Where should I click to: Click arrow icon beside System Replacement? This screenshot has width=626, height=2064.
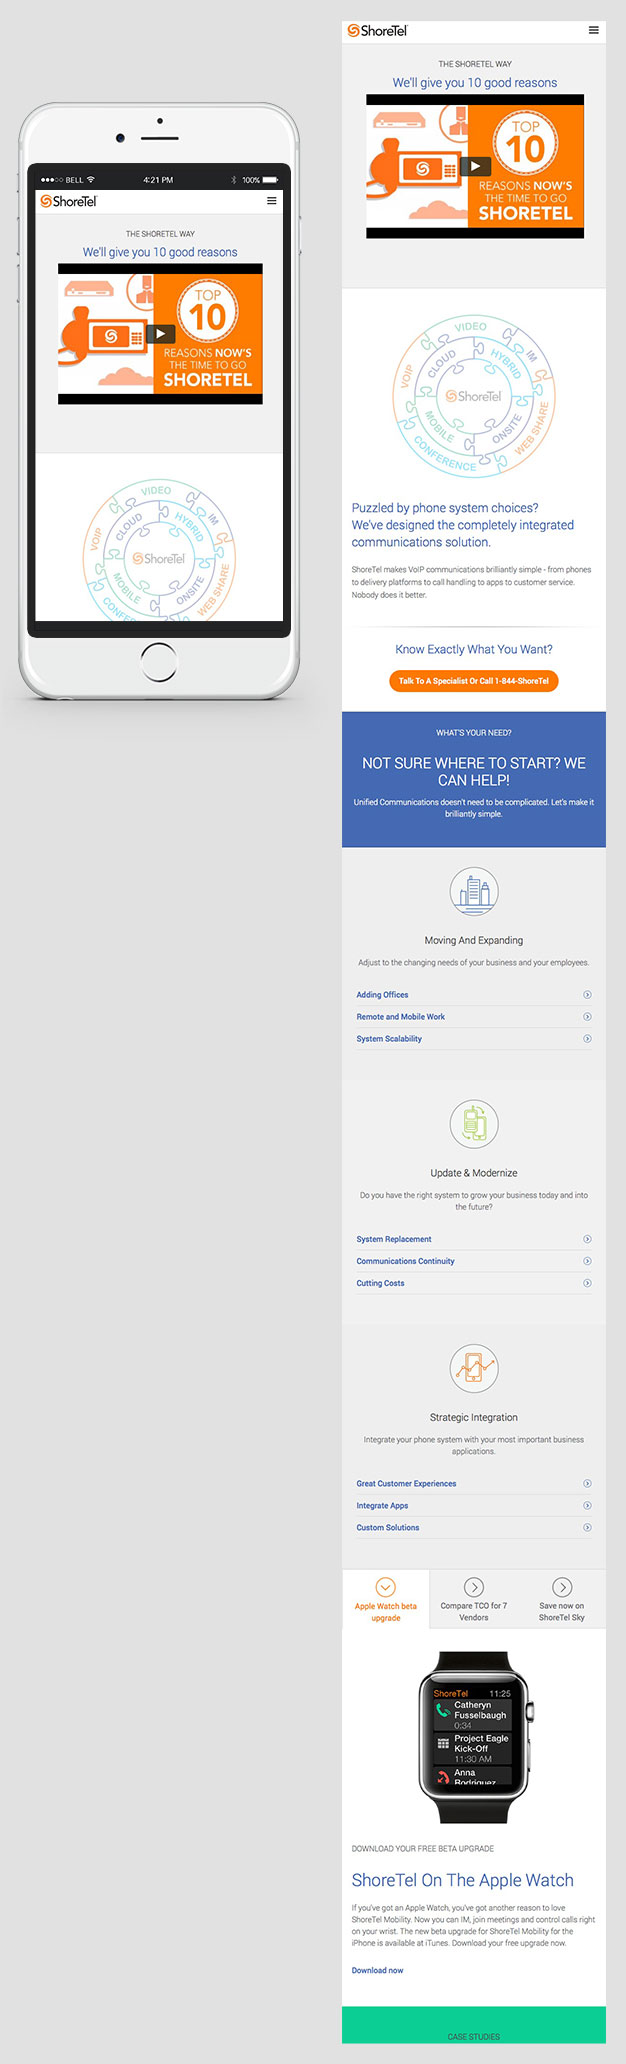[x=587, y=1239]
